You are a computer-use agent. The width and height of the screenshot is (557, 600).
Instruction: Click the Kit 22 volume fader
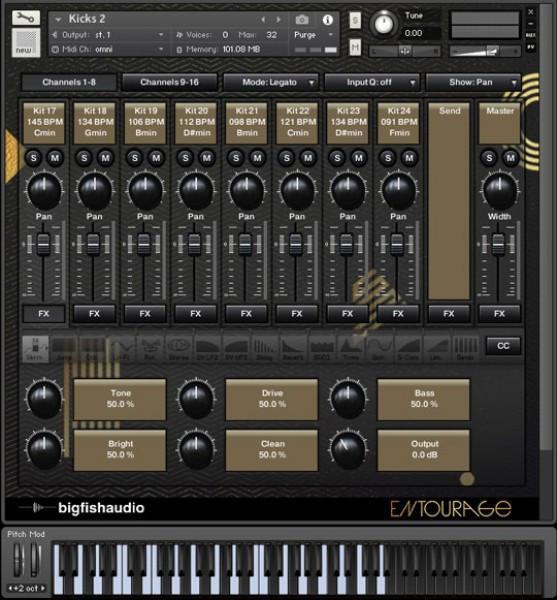(x=296, y=244)
